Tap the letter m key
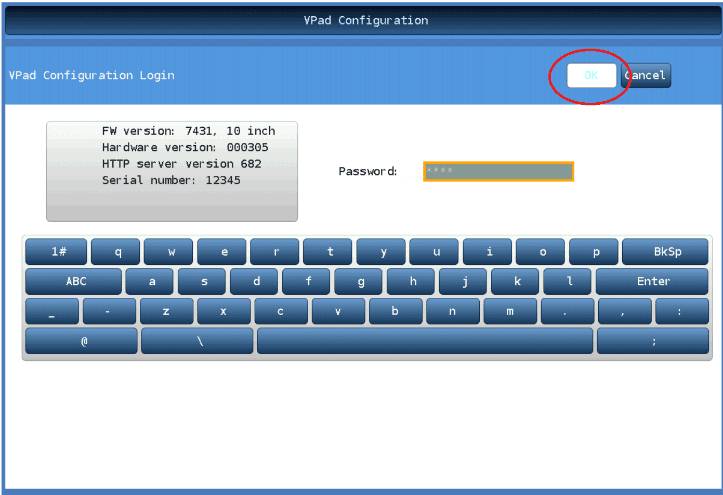The height and width of the screenshot is (495, 723). tap(509, 312)
